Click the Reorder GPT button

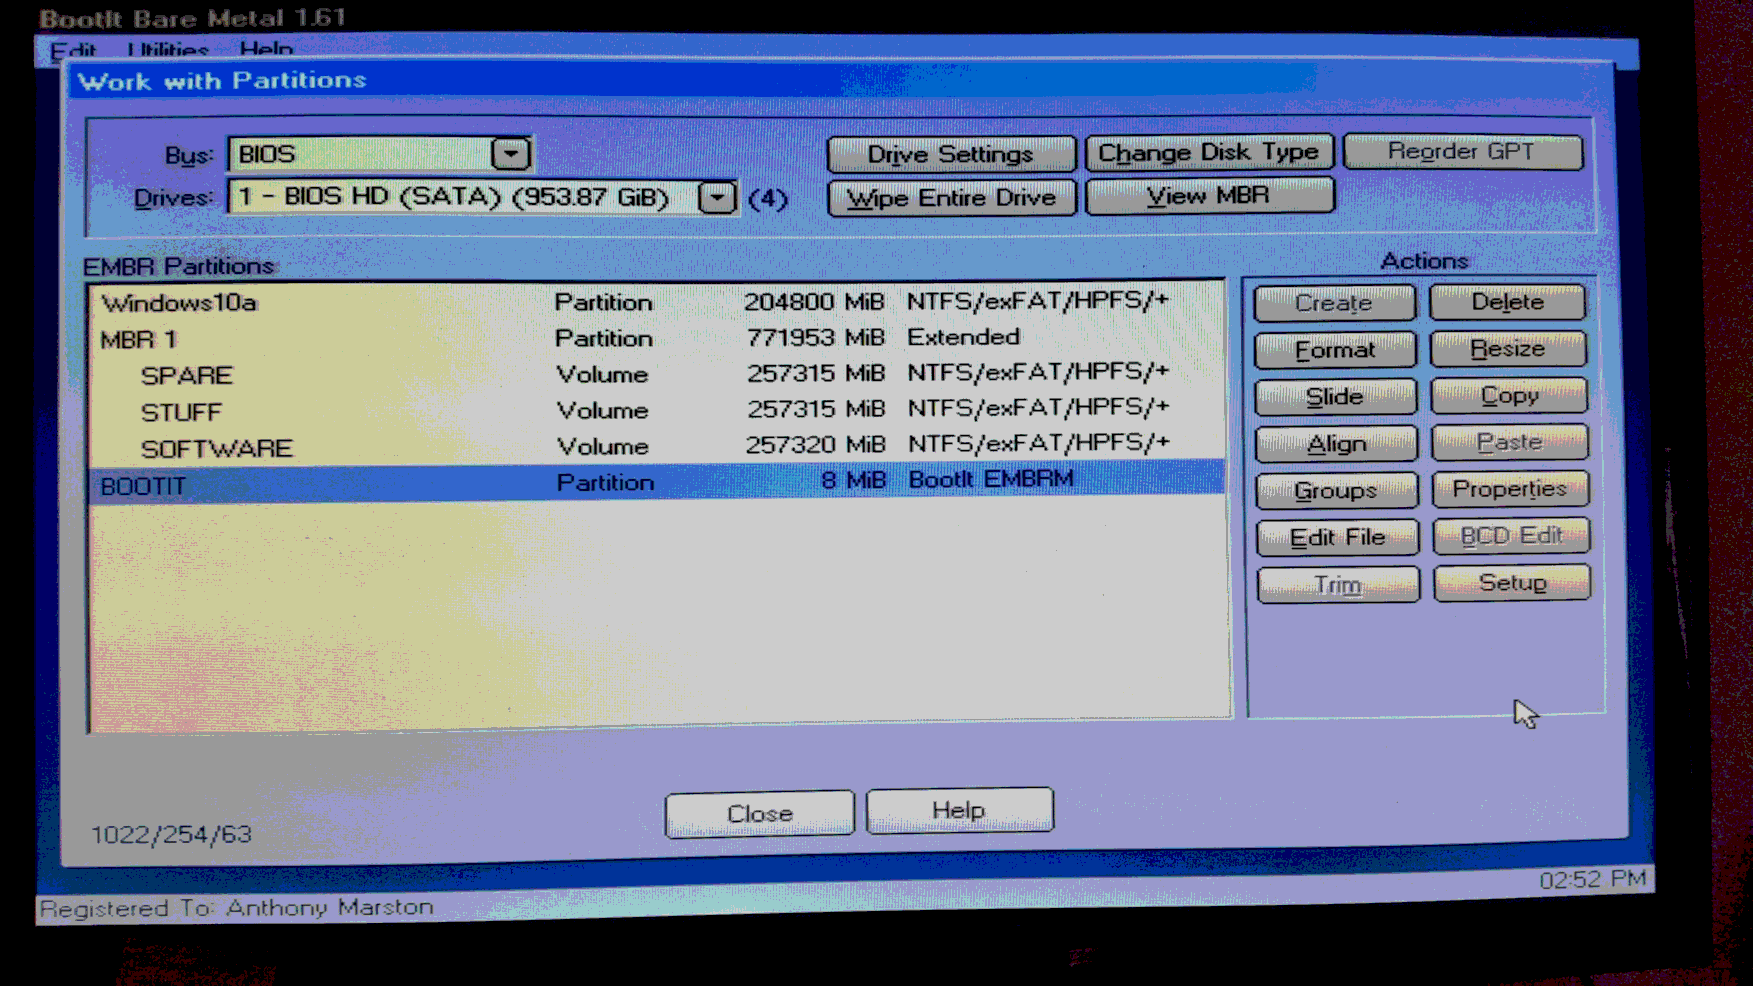[x=1462, y=152]
